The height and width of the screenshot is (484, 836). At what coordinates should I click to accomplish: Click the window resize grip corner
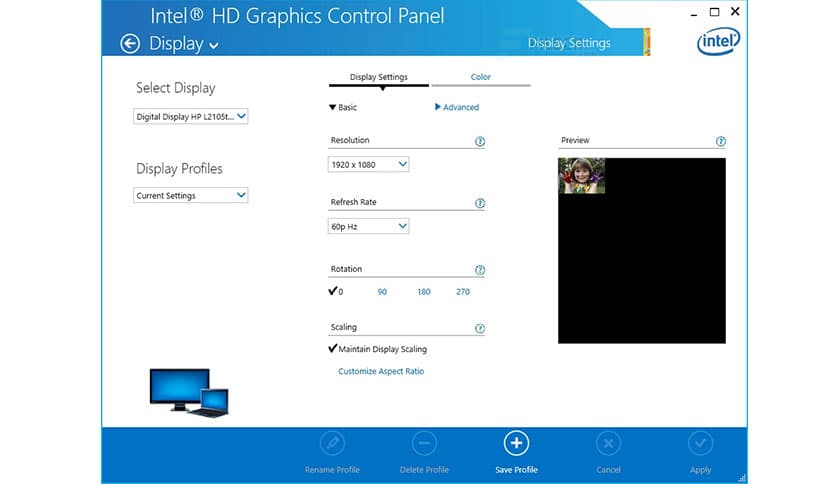tap(742, 478)
